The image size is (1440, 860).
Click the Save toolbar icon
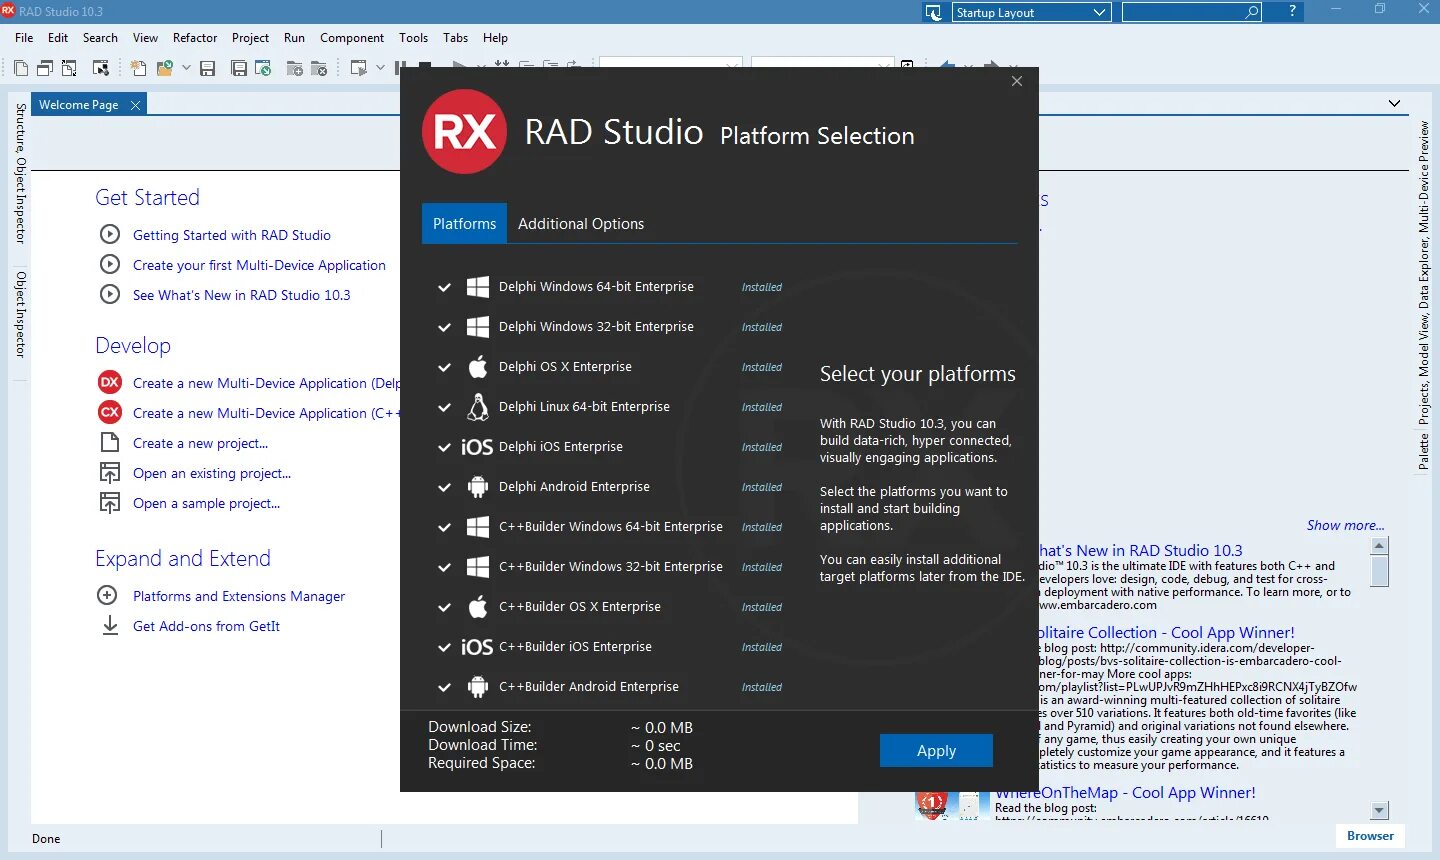tap(208, 68)
